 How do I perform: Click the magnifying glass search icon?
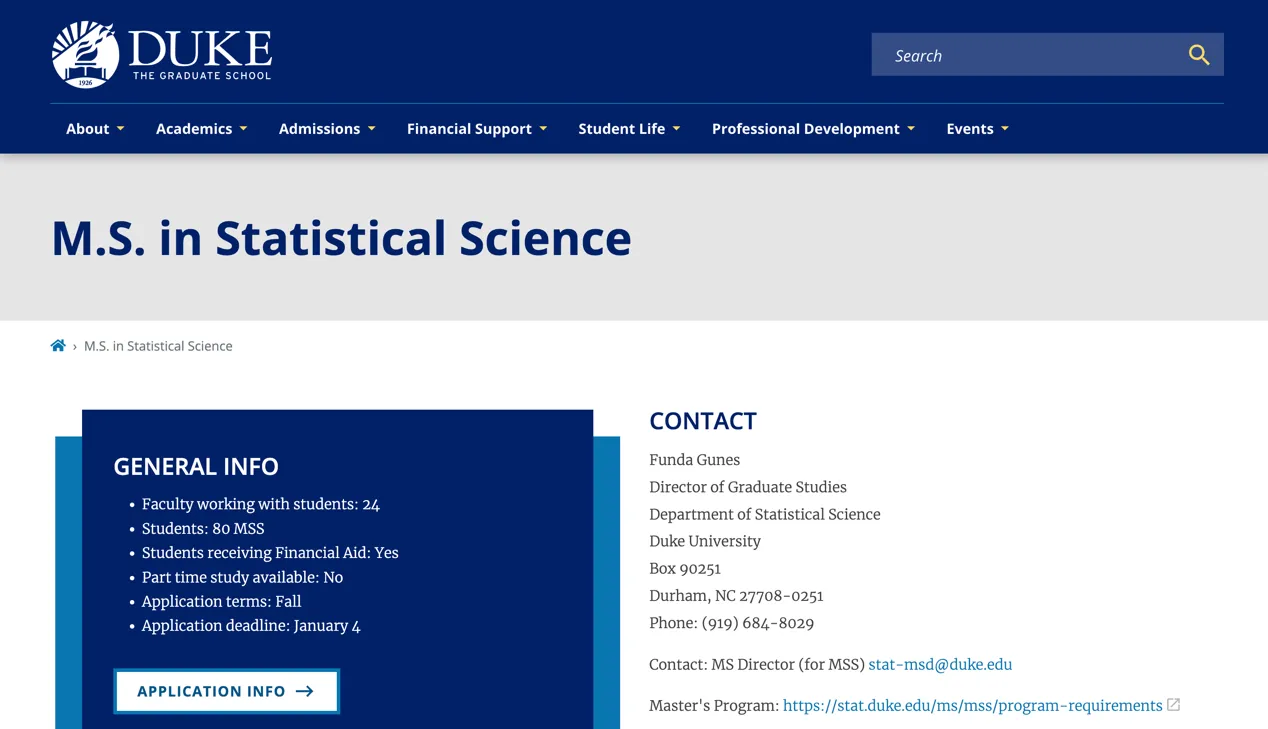[1198, 55]
